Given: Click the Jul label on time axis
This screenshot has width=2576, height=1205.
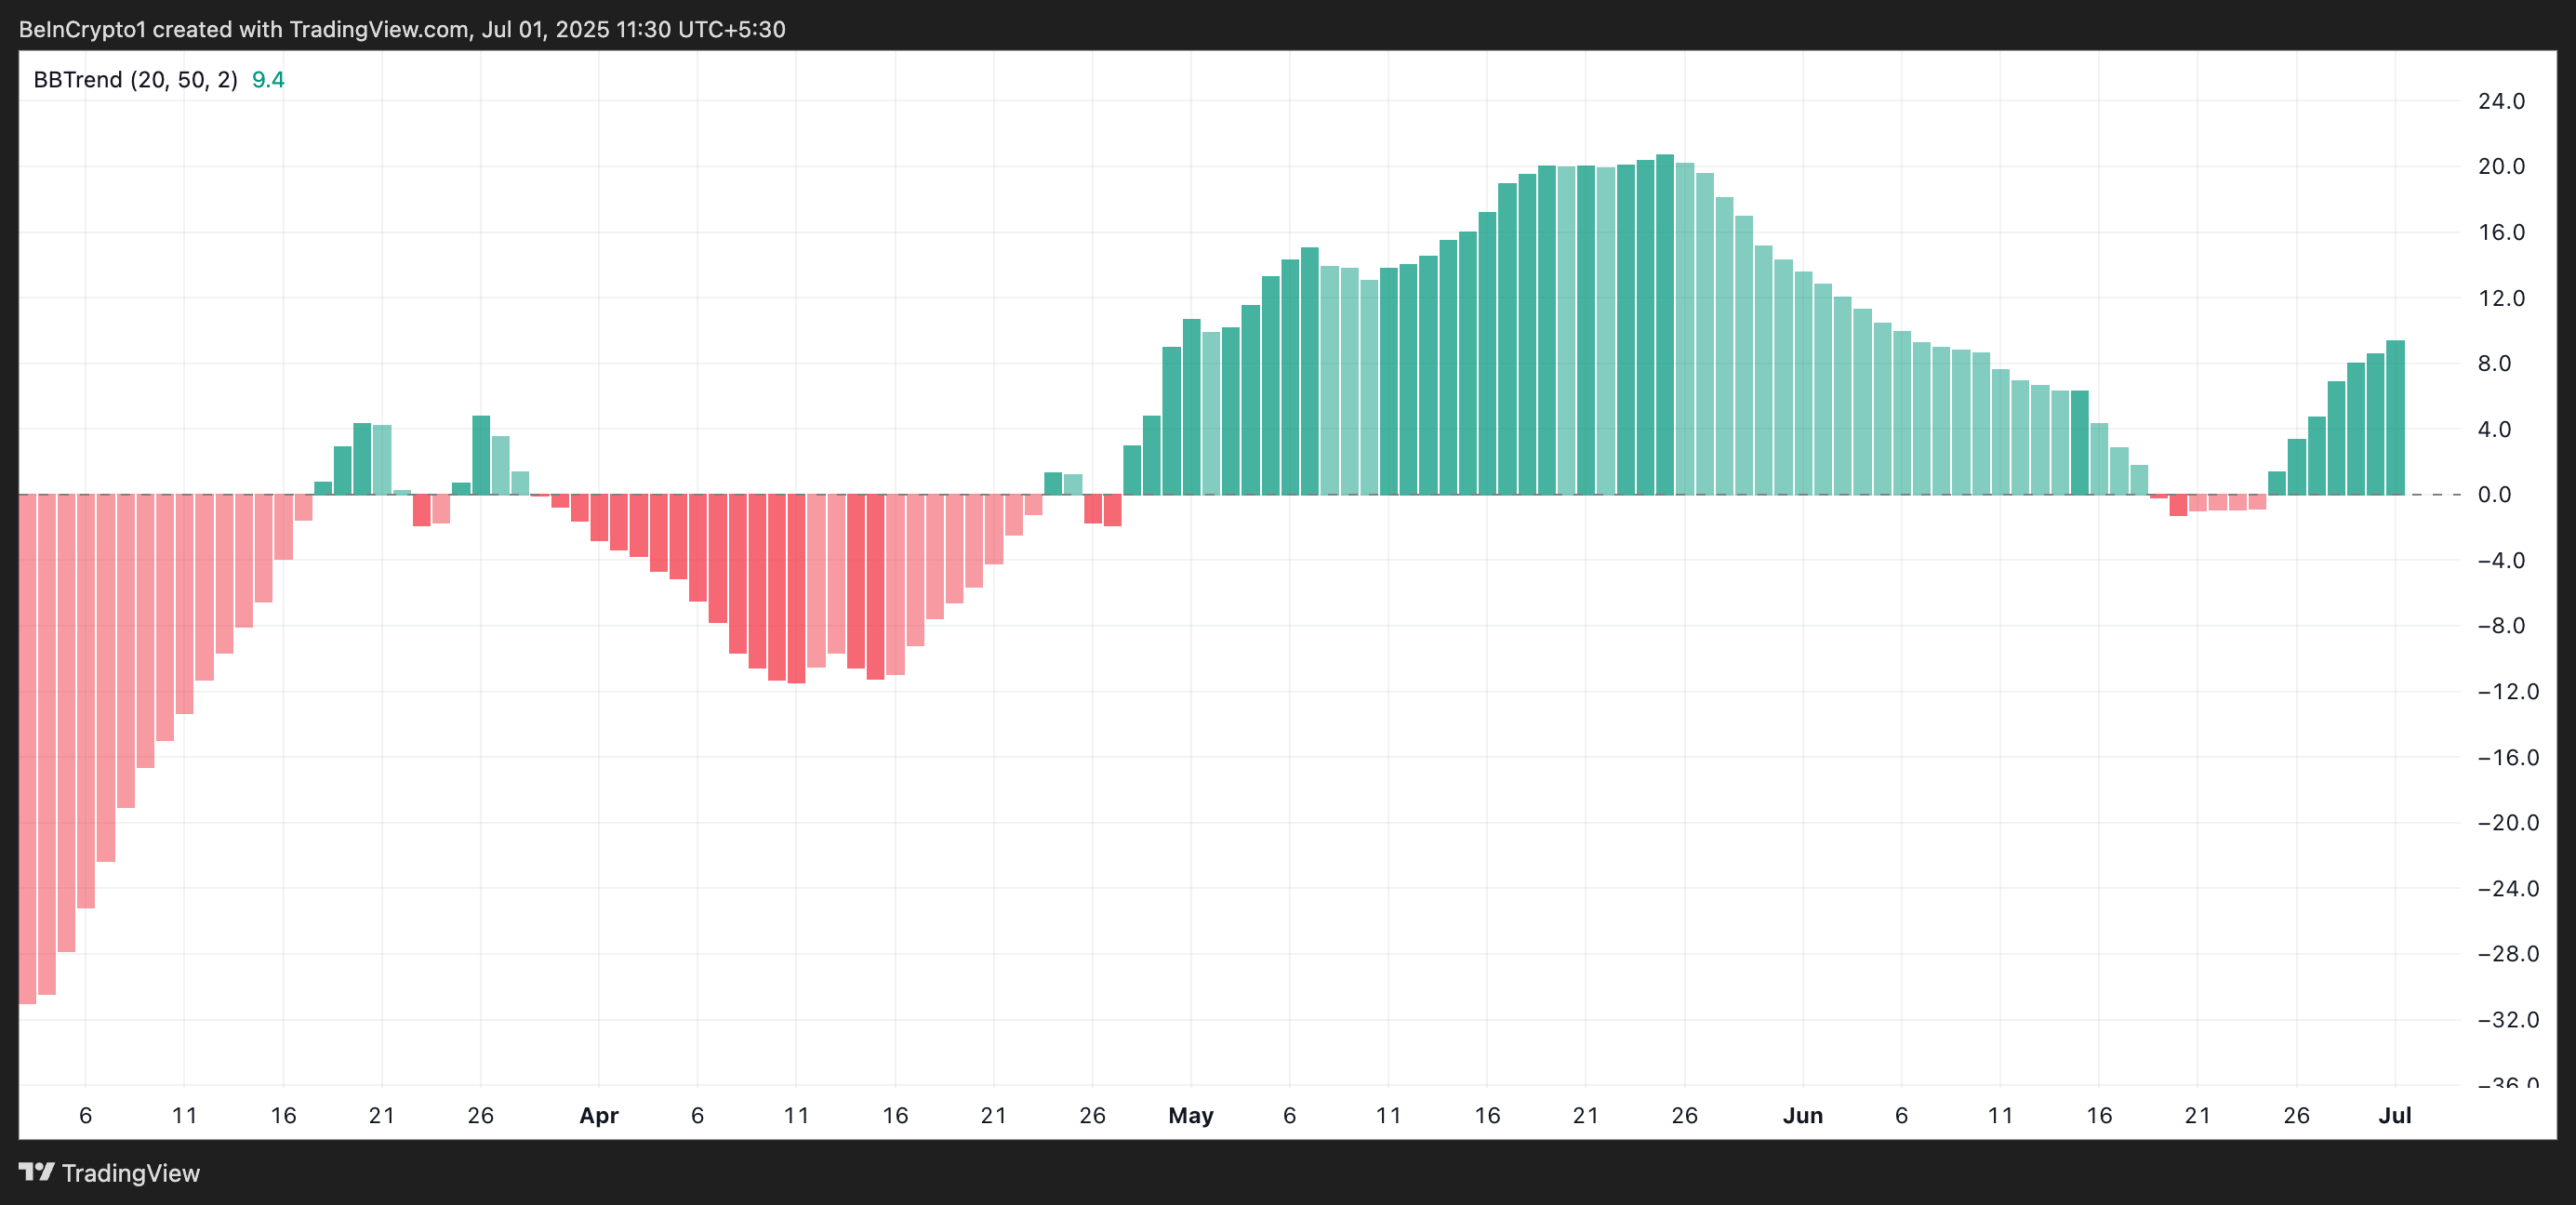Looking at the screenshot, I should coord(2394,1115).
